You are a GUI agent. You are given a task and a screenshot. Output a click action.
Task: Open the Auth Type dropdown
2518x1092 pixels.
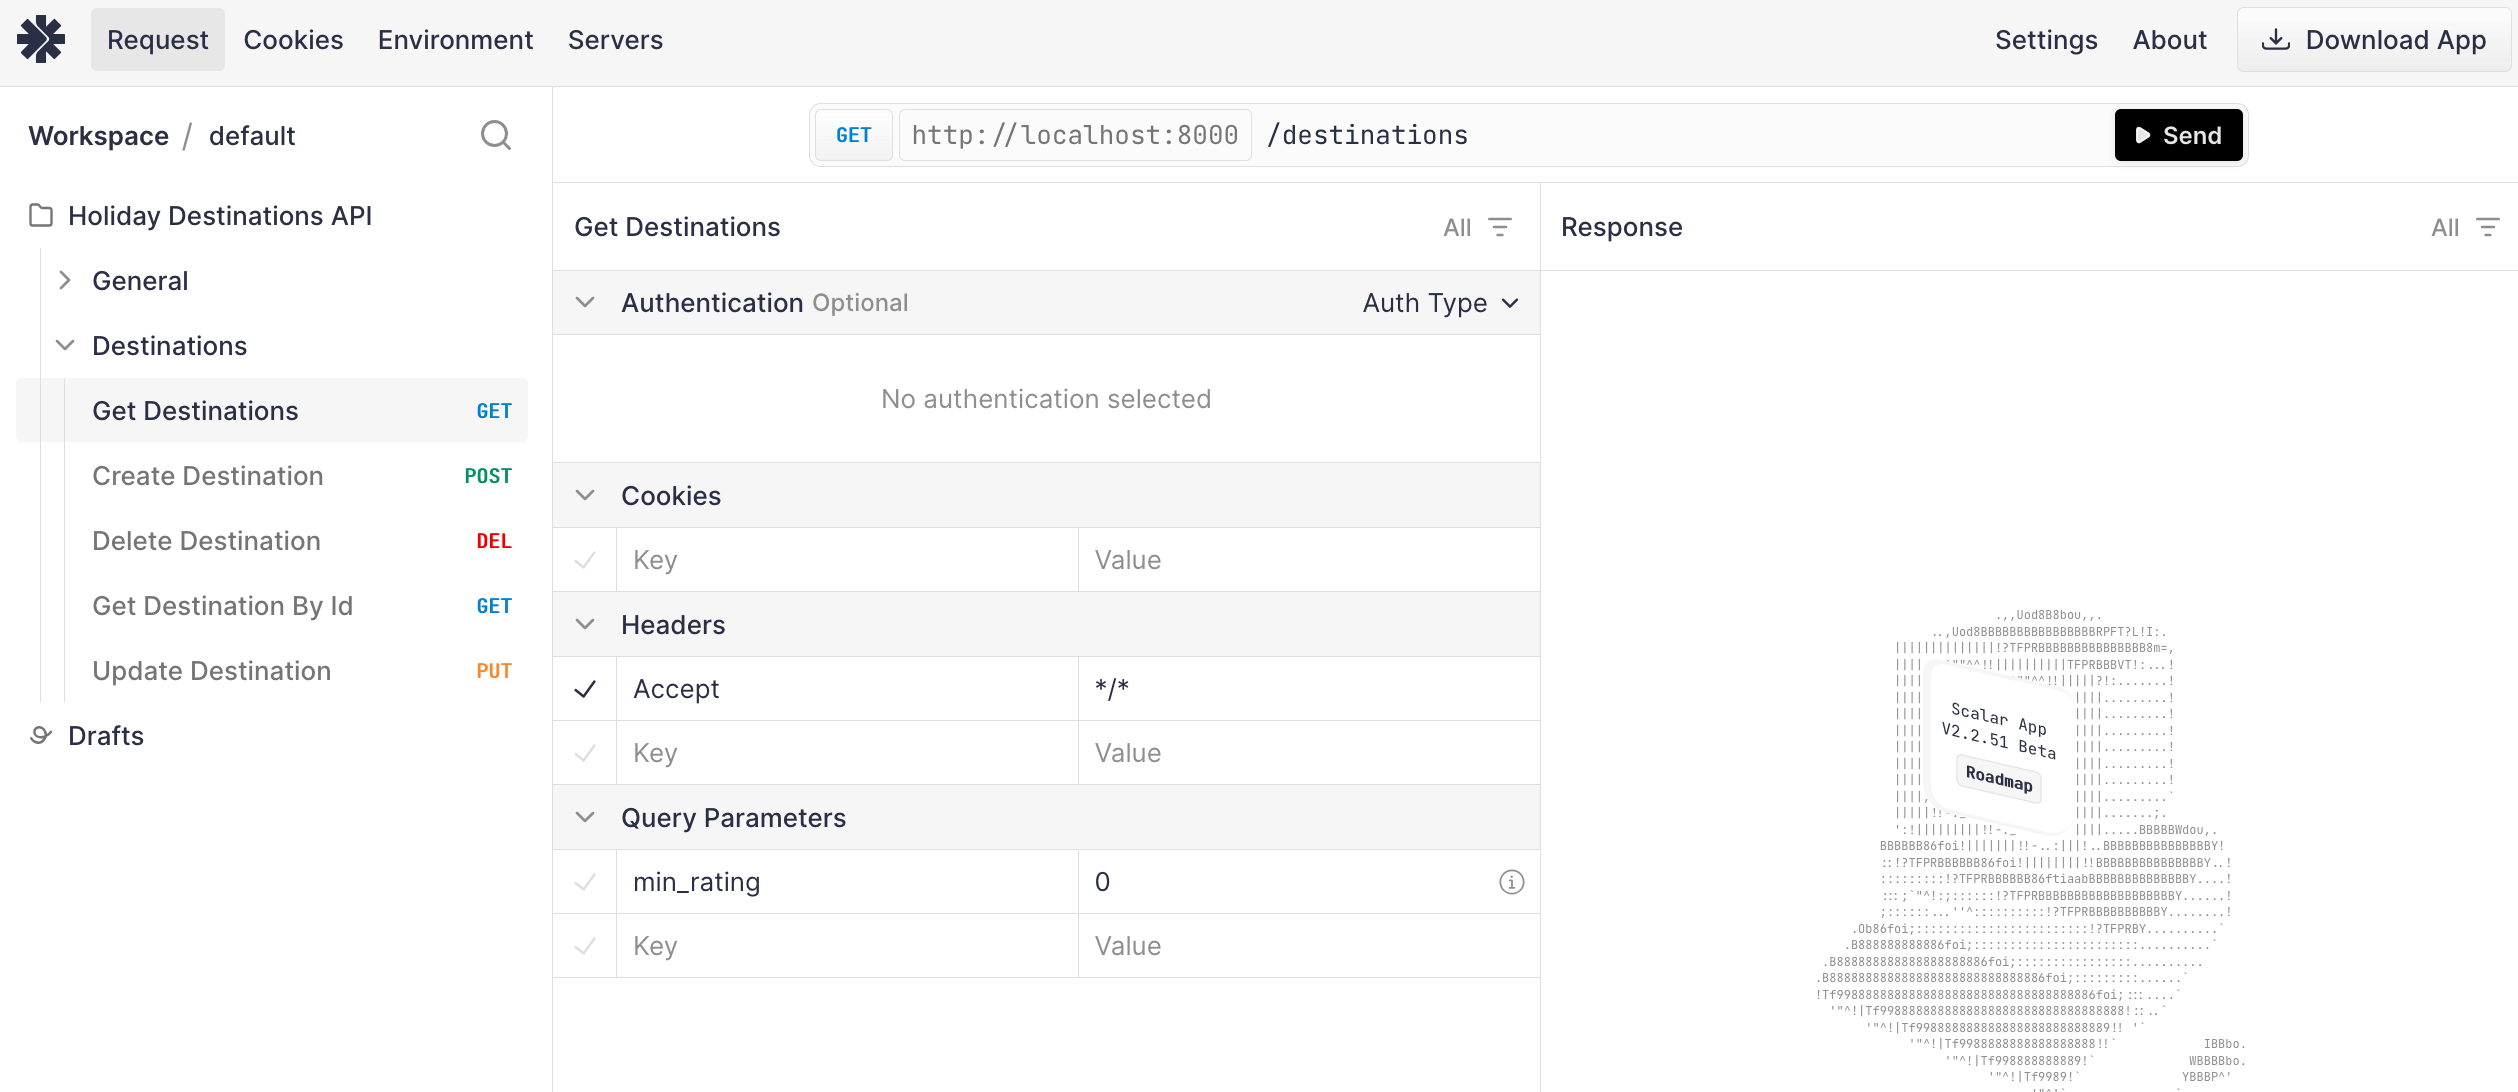tap(1439, 302)
